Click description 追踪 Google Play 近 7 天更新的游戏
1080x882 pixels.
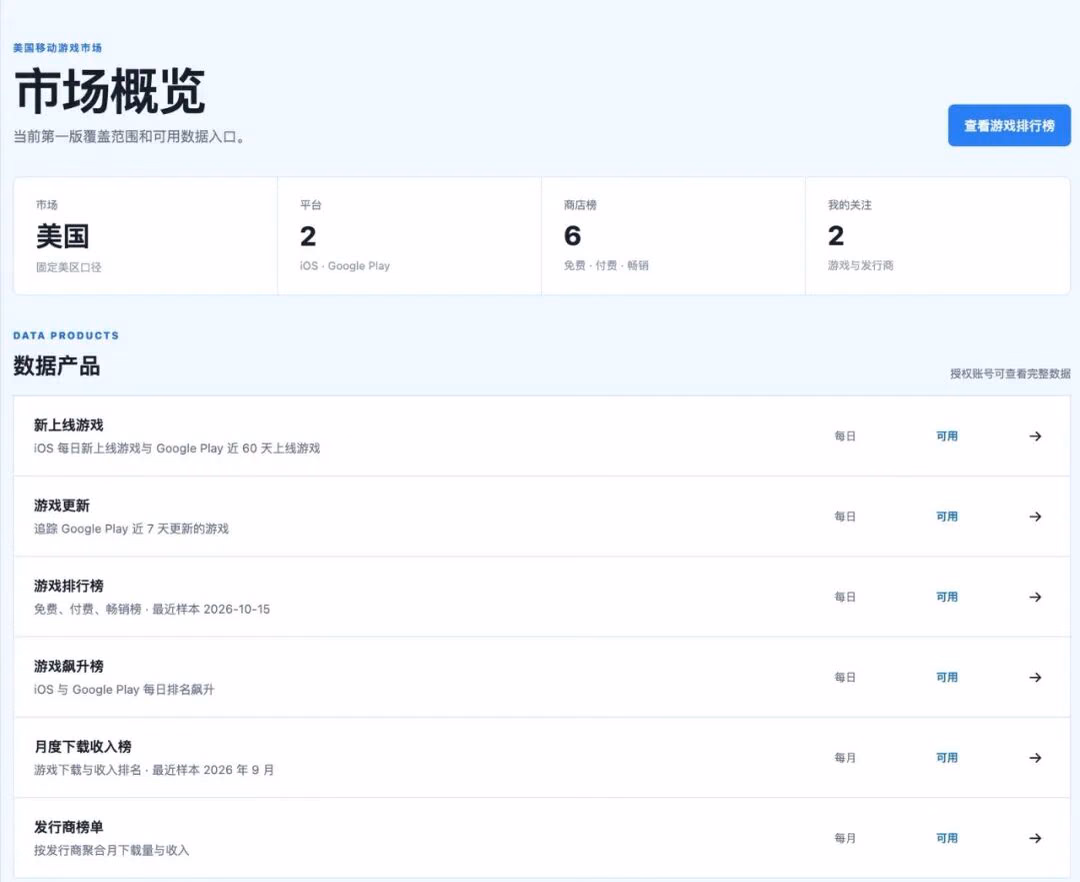[131, 529]
